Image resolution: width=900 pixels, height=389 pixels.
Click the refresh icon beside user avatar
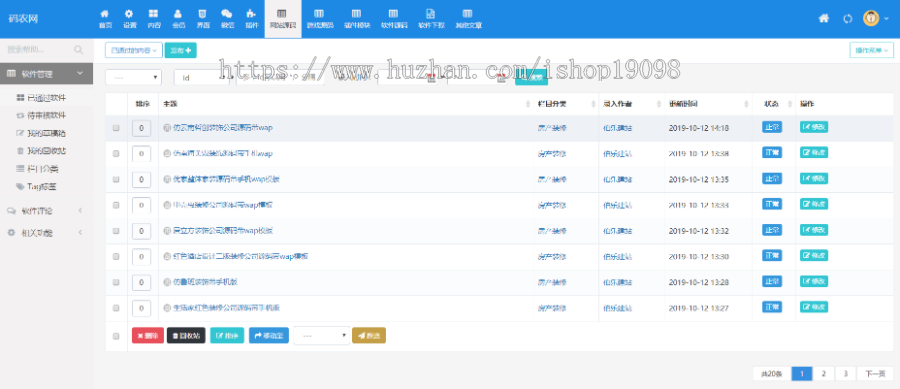pos(847,18)
